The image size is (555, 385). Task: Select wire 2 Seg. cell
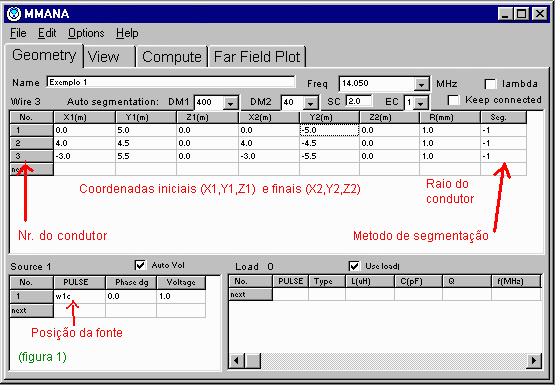[x=503, y=143]
